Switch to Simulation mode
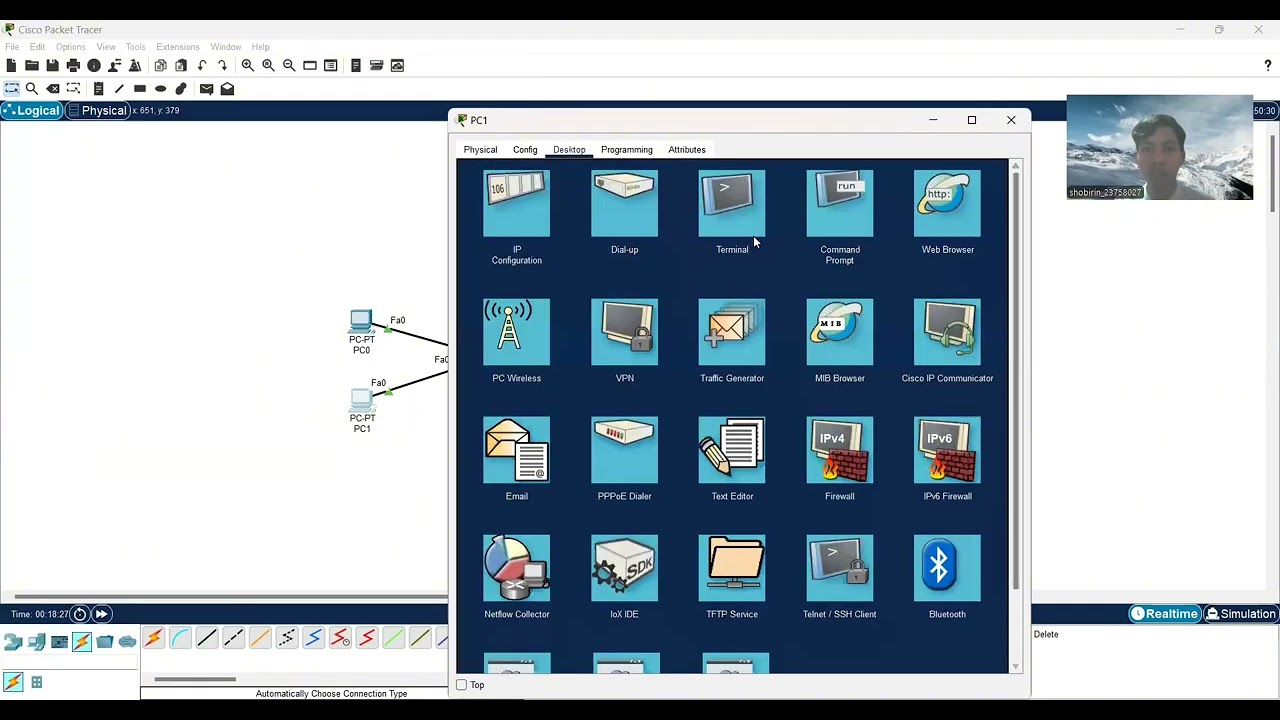The height and width of the screenshot is (720, 1280). coord(1240,614)
